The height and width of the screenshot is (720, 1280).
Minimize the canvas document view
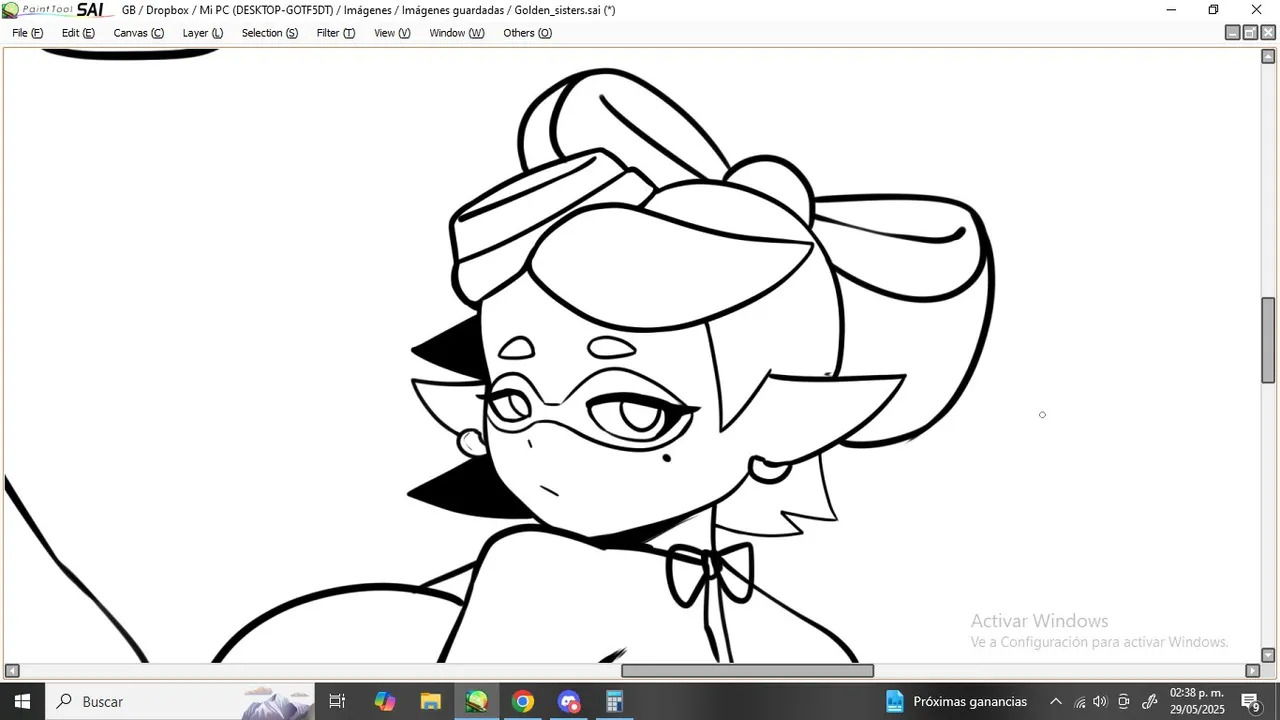click(1233, 33)
